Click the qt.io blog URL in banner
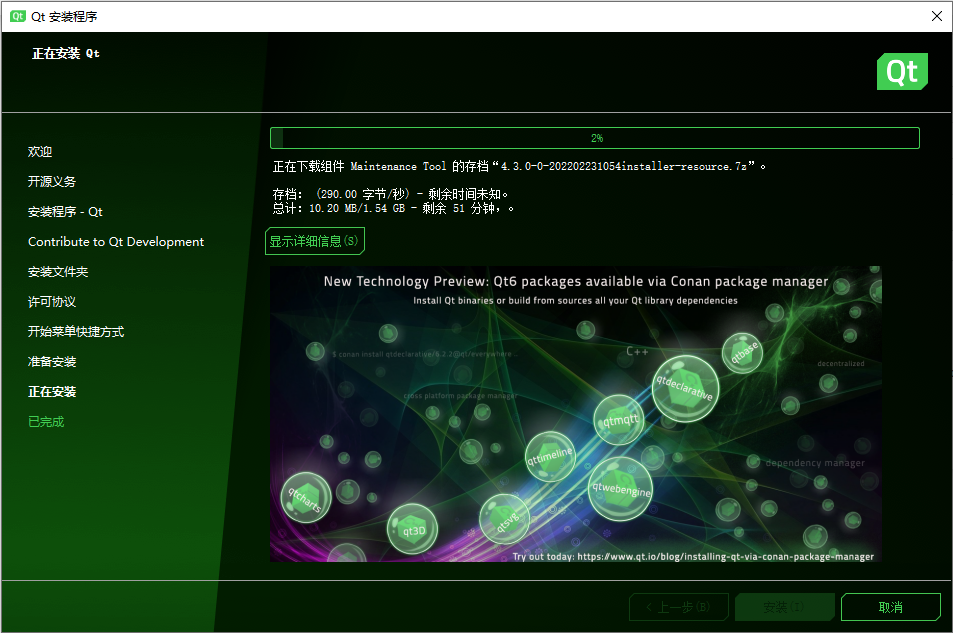Image resolution: width=953 pixels, height=633 pixels. coord(725,556)
